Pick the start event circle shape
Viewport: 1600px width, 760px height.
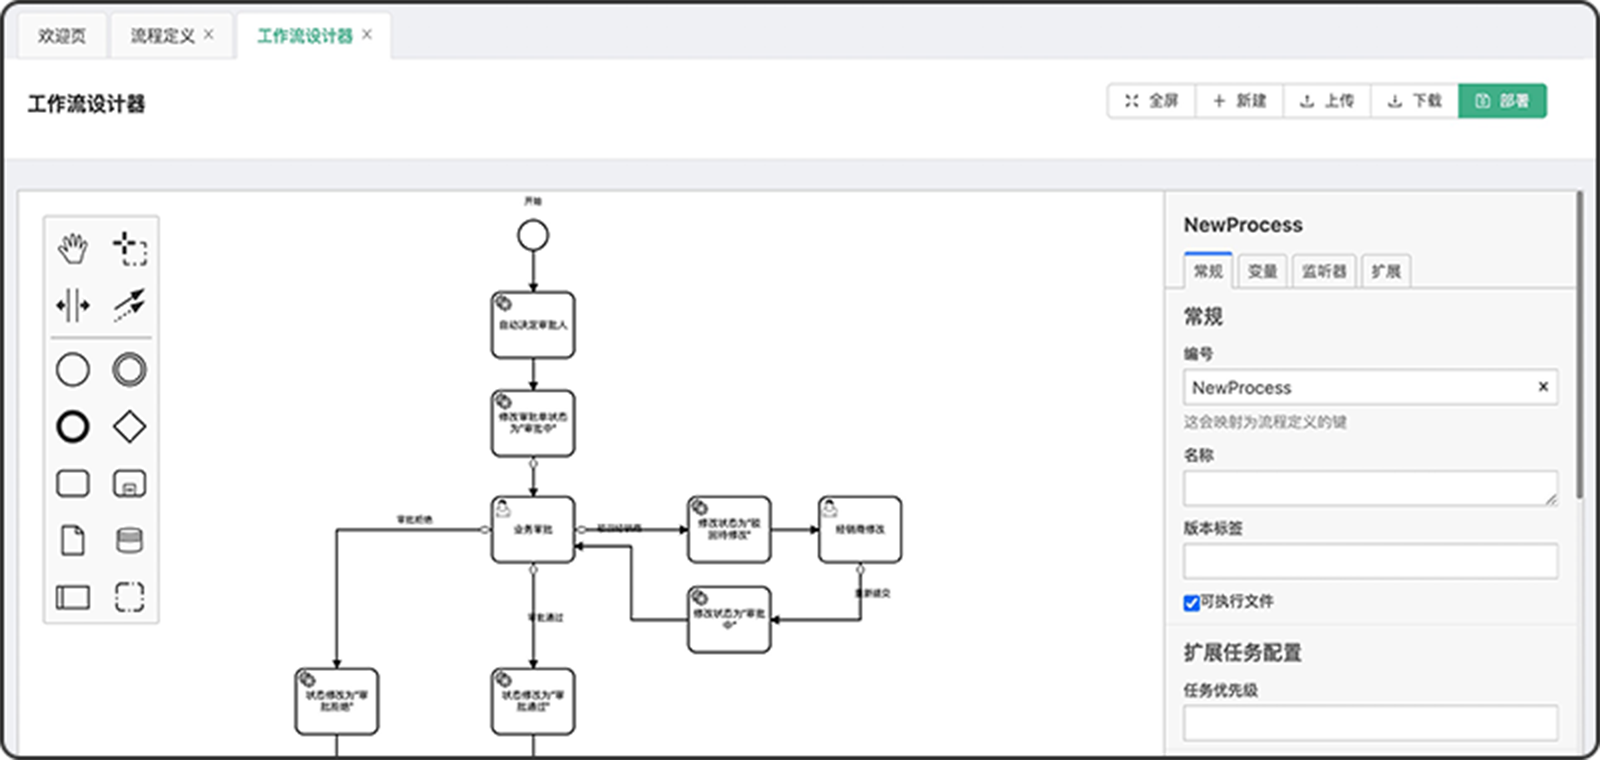point(73,370)
